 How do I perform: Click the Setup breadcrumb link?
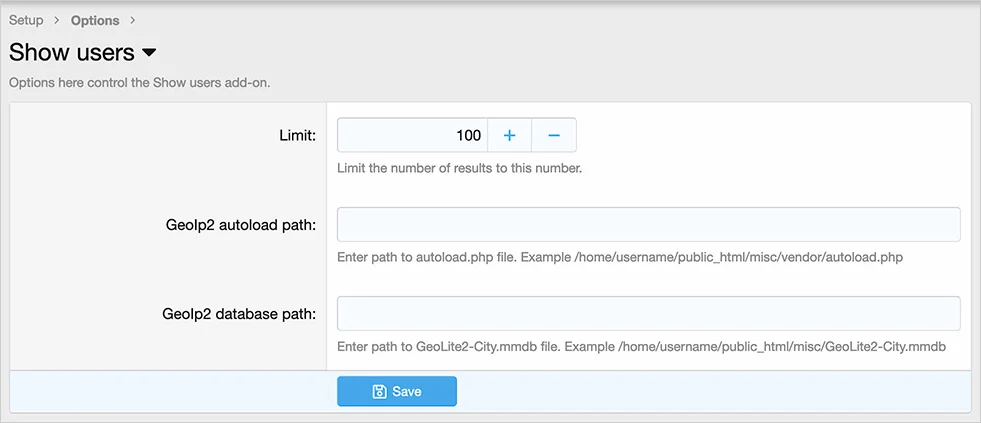(x=26, y=20)
